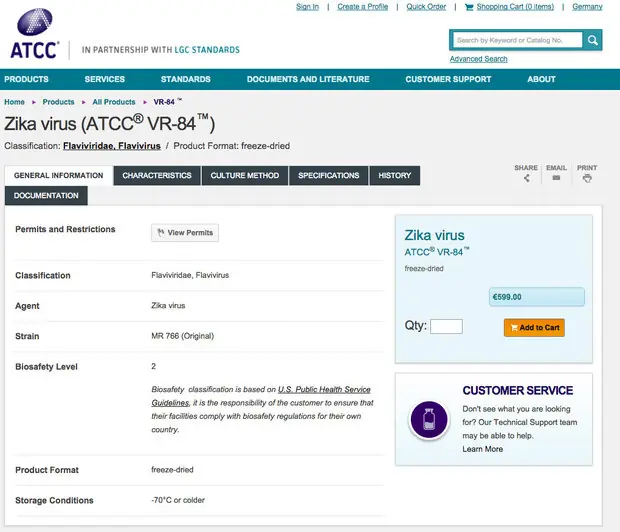The height and width of the screenshot is (532, 620).
Task: Click the Print icon
Action: click(x=587, y=178)
